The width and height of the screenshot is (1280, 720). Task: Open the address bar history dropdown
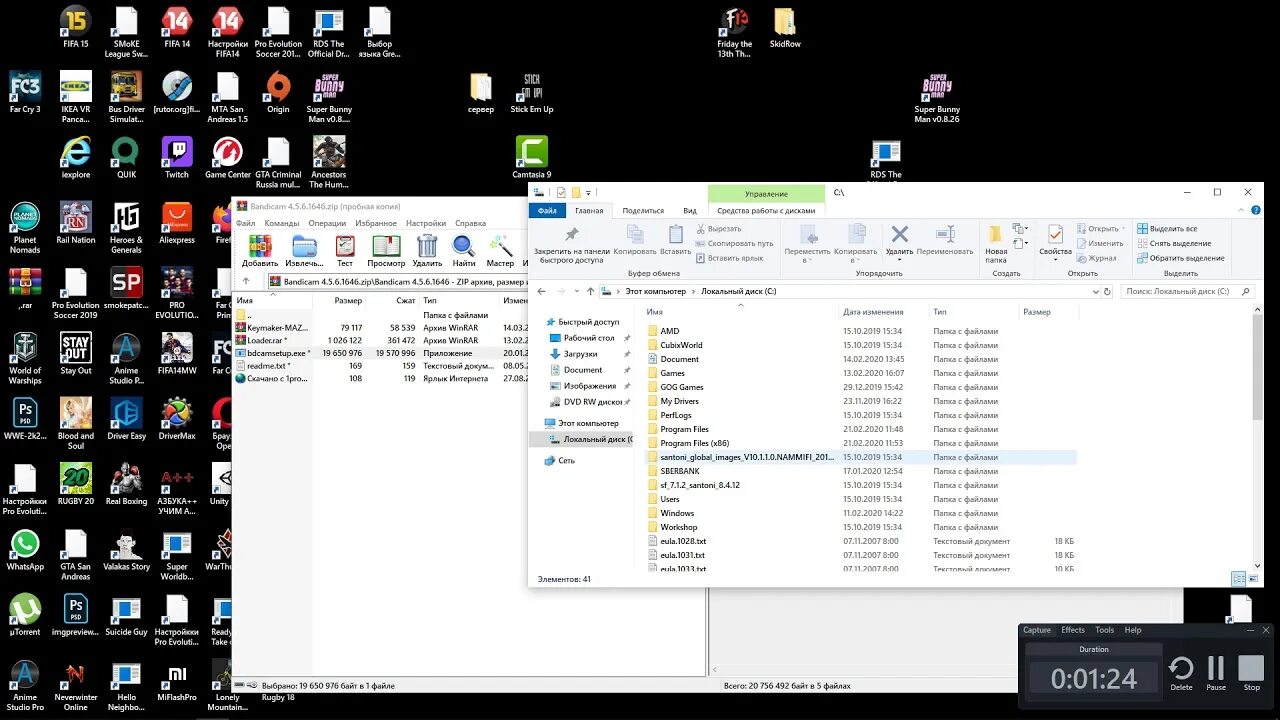pos(1095,292)
